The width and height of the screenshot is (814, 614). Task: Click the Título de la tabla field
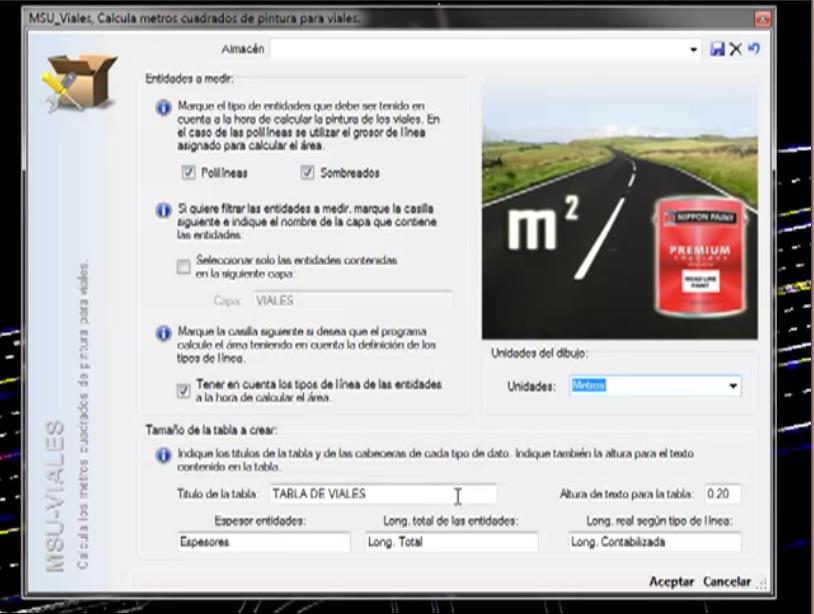point(383,494)
